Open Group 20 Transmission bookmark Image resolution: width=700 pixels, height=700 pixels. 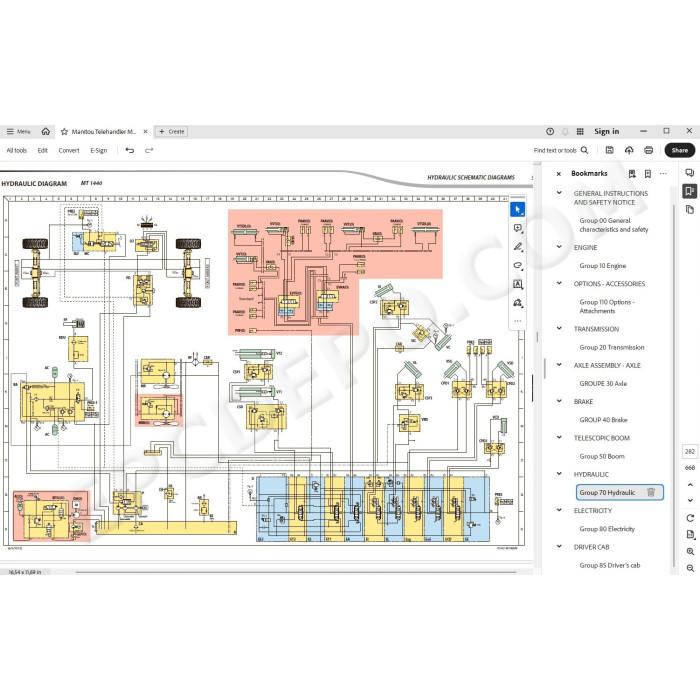coord(612,347)
